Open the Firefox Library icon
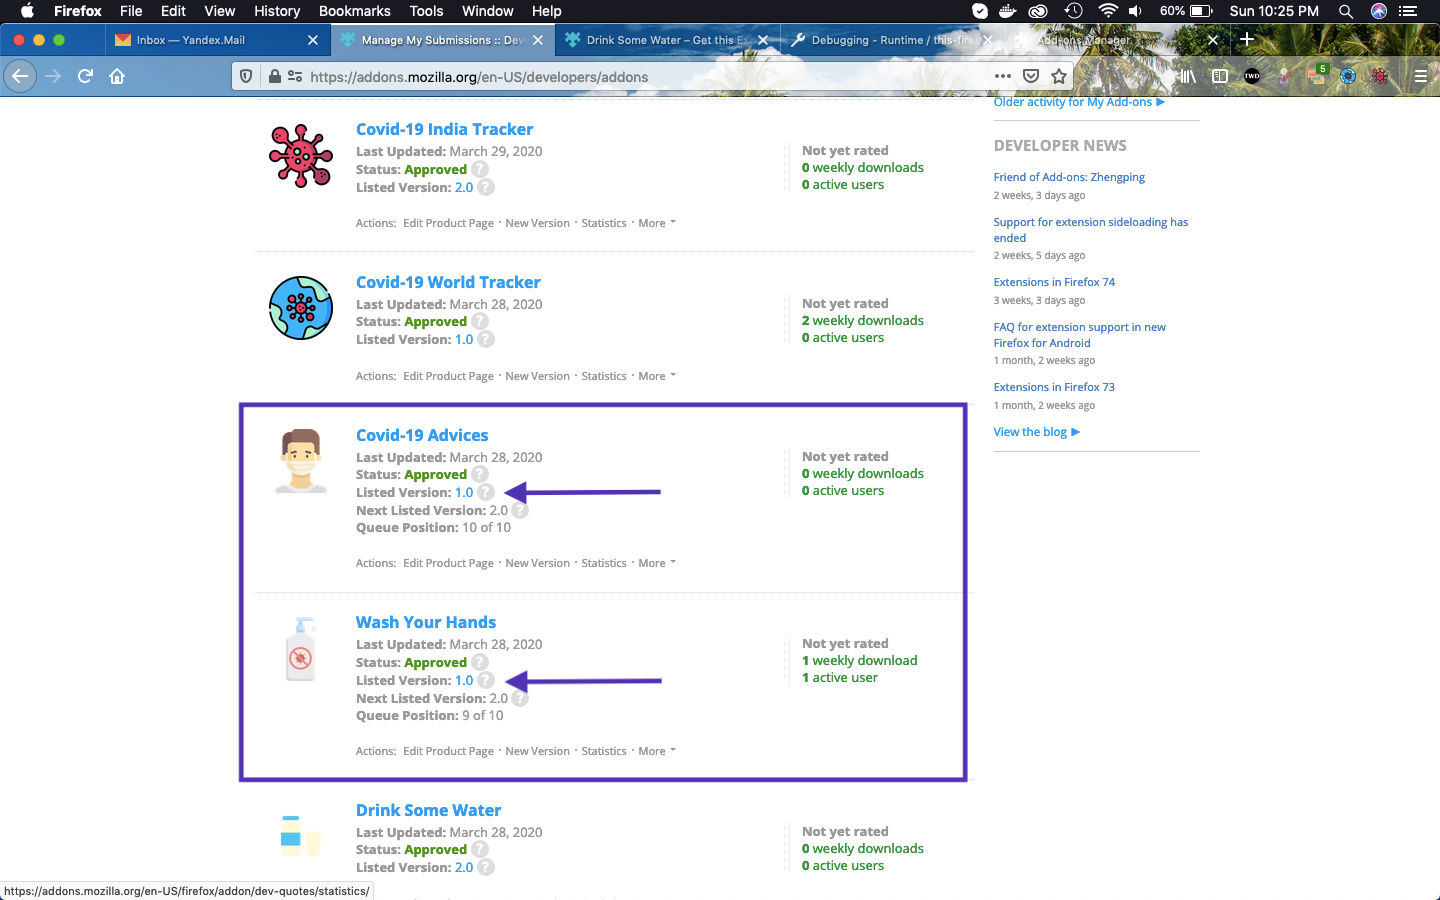Image resolution: width=1440 pixels, height=900 pixels. click(x=1187, y=76)
